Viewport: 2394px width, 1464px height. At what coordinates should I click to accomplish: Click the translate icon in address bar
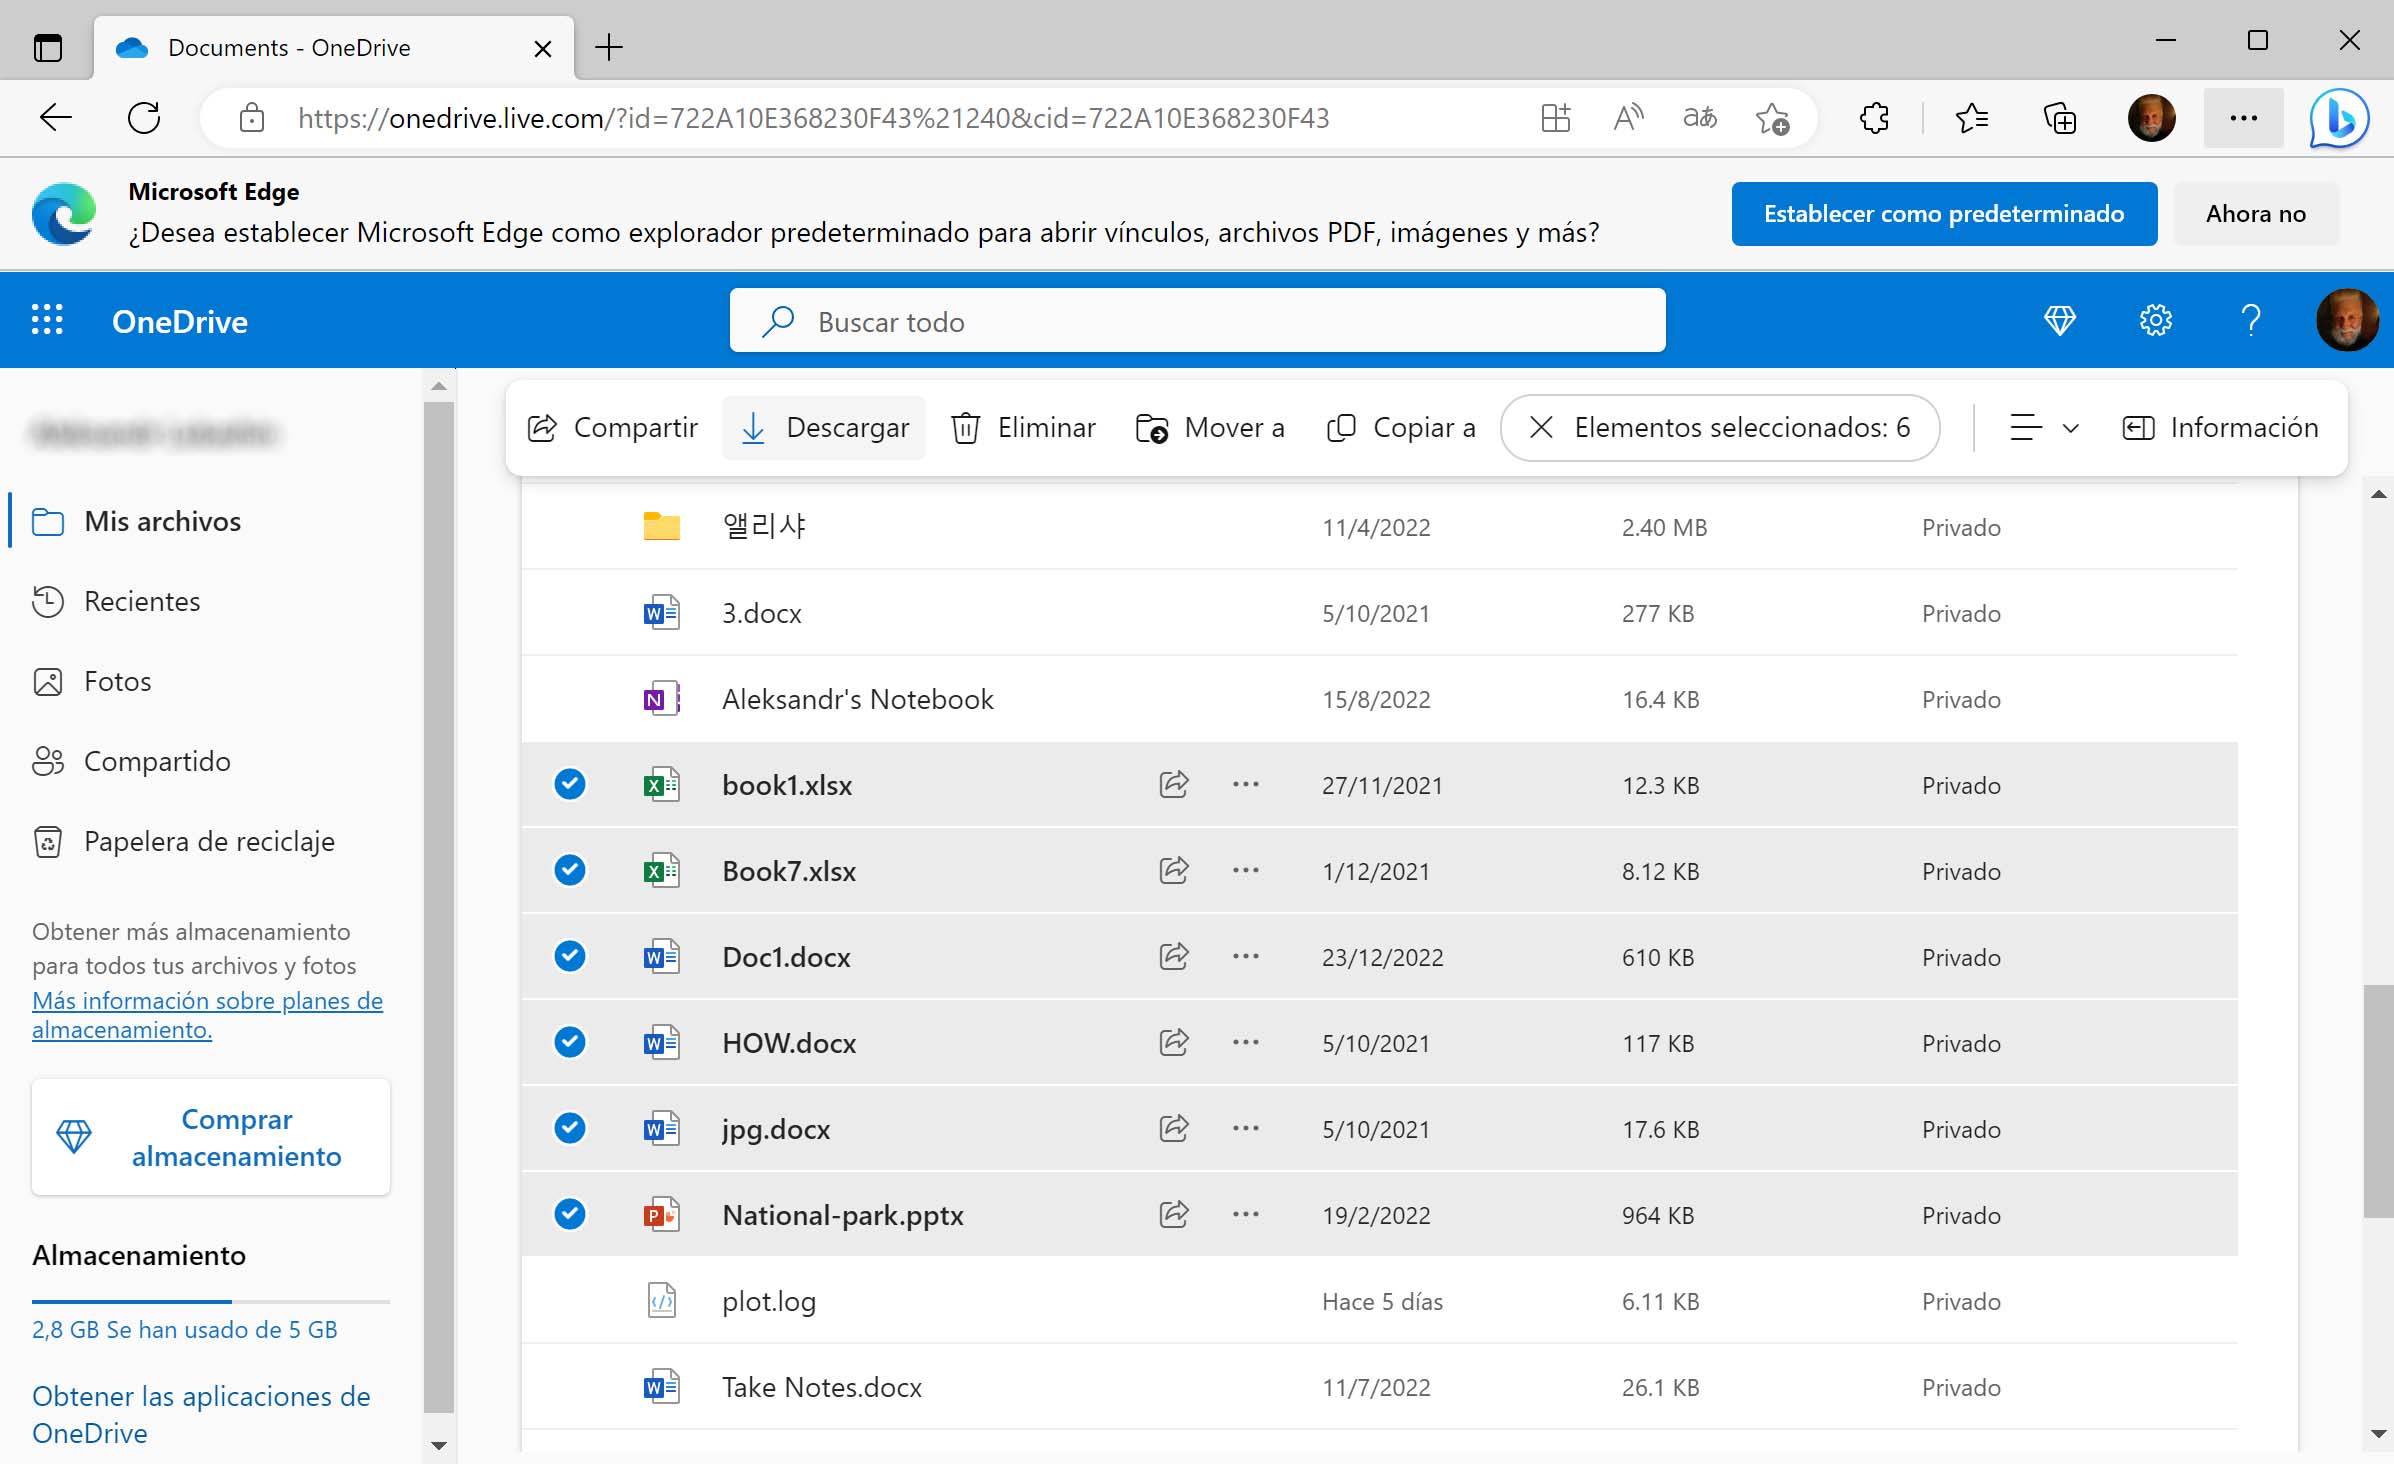point(1700,118)
